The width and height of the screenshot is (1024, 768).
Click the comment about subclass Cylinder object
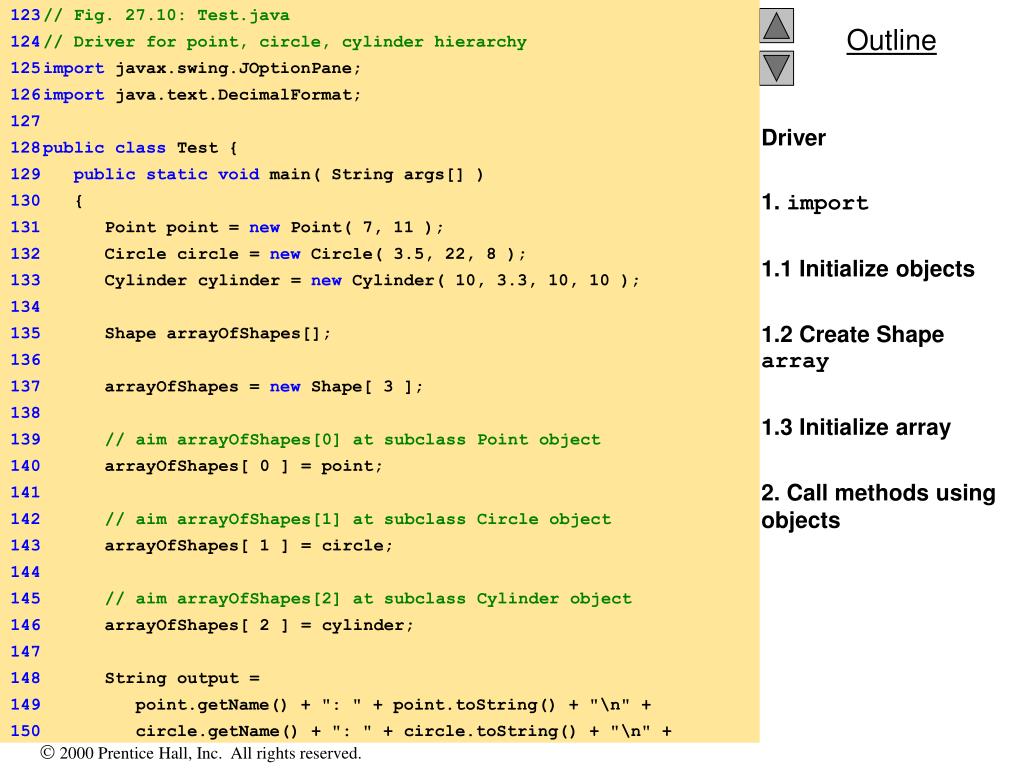[368, 599]
